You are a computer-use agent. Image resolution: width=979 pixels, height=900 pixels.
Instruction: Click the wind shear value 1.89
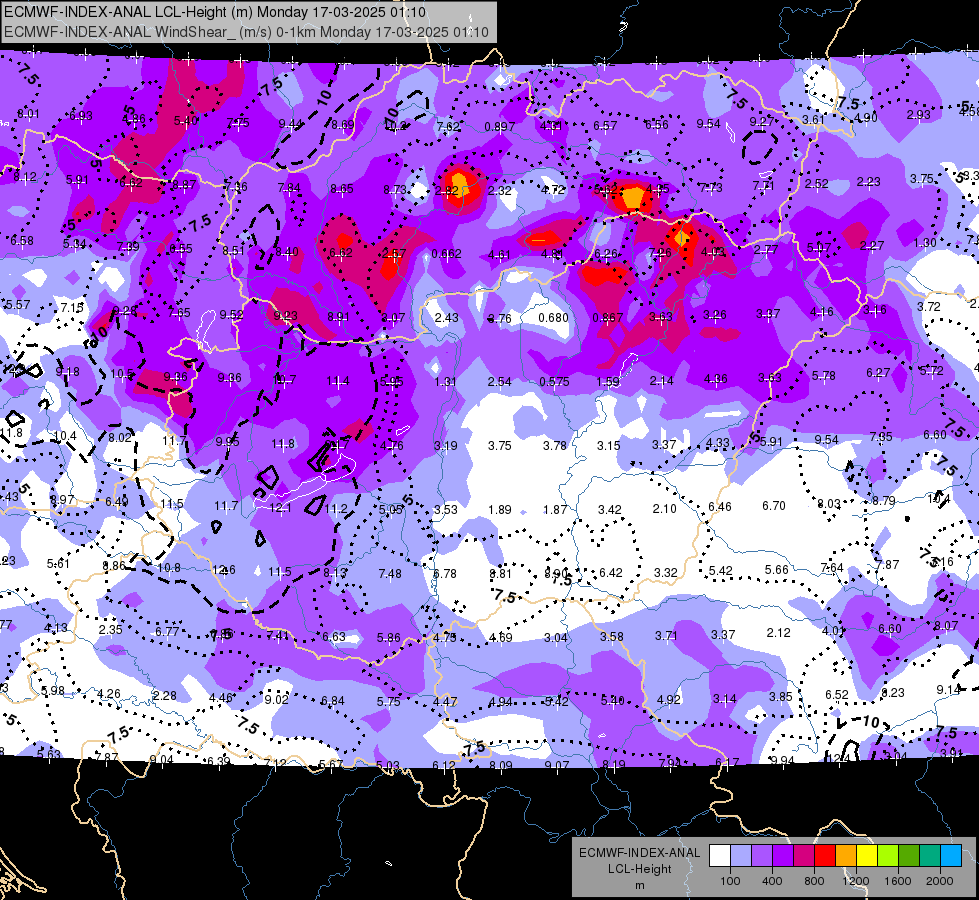[x=499, y=510]
